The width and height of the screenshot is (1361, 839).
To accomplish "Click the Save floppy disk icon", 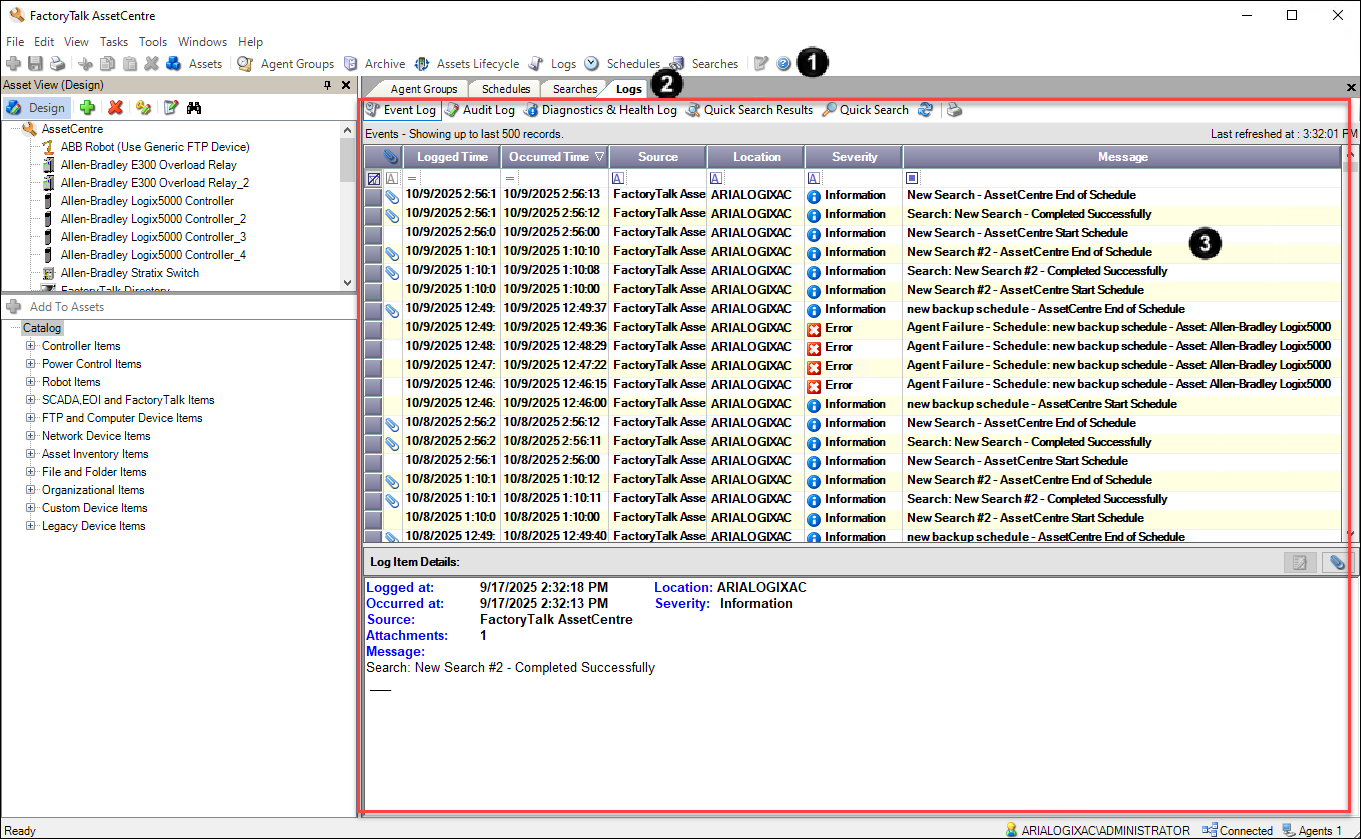I will pos(35,63).
